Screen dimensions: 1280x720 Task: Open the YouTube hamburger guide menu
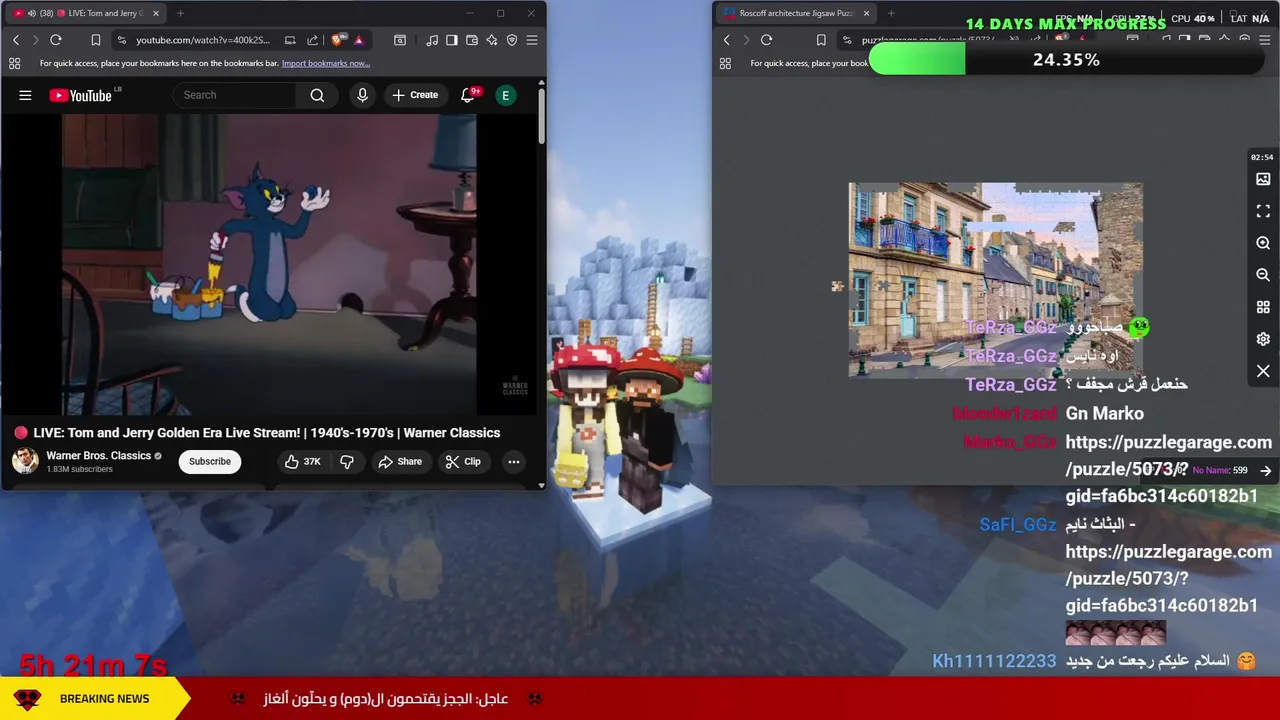pyautogui.click(x=25, y=95)
